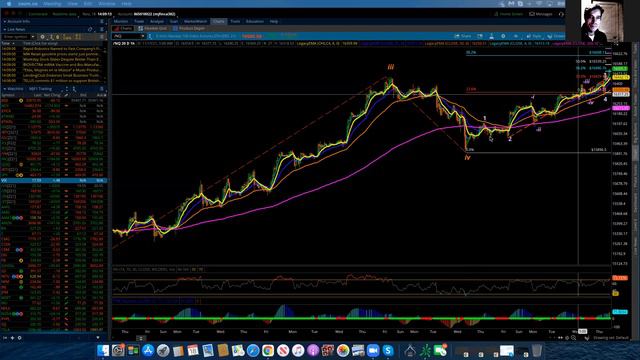Collapse the Live News panel
Image resolution: width=640 pixels, height=360 pixels.
click(x=5, y=29)
